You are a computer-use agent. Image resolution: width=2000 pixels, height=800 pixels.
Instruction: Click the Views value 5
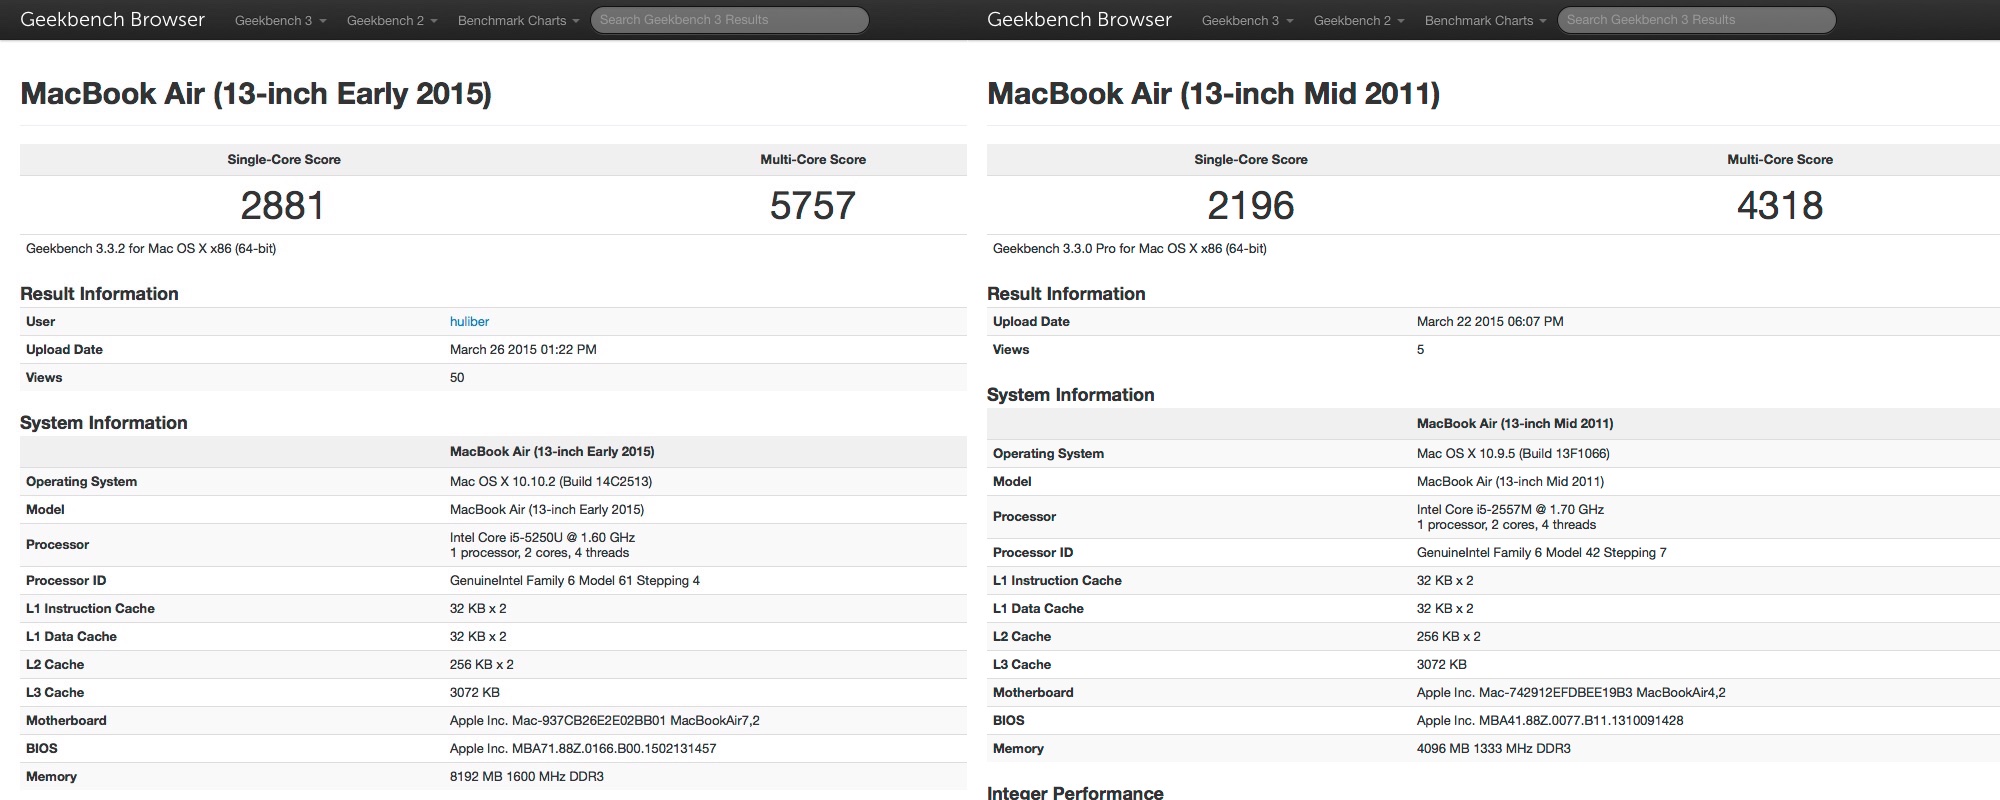coord(1420,349)
